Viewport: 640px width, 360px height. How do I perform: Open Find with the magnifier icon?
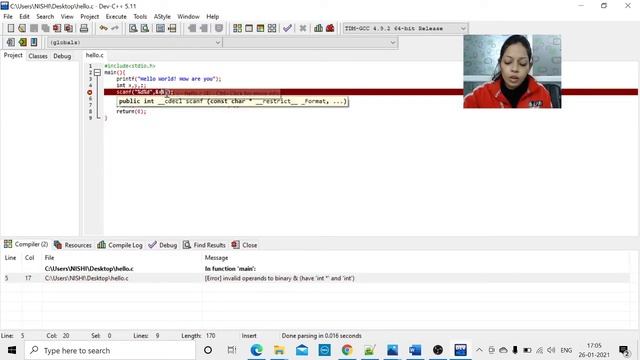[133, 28]
